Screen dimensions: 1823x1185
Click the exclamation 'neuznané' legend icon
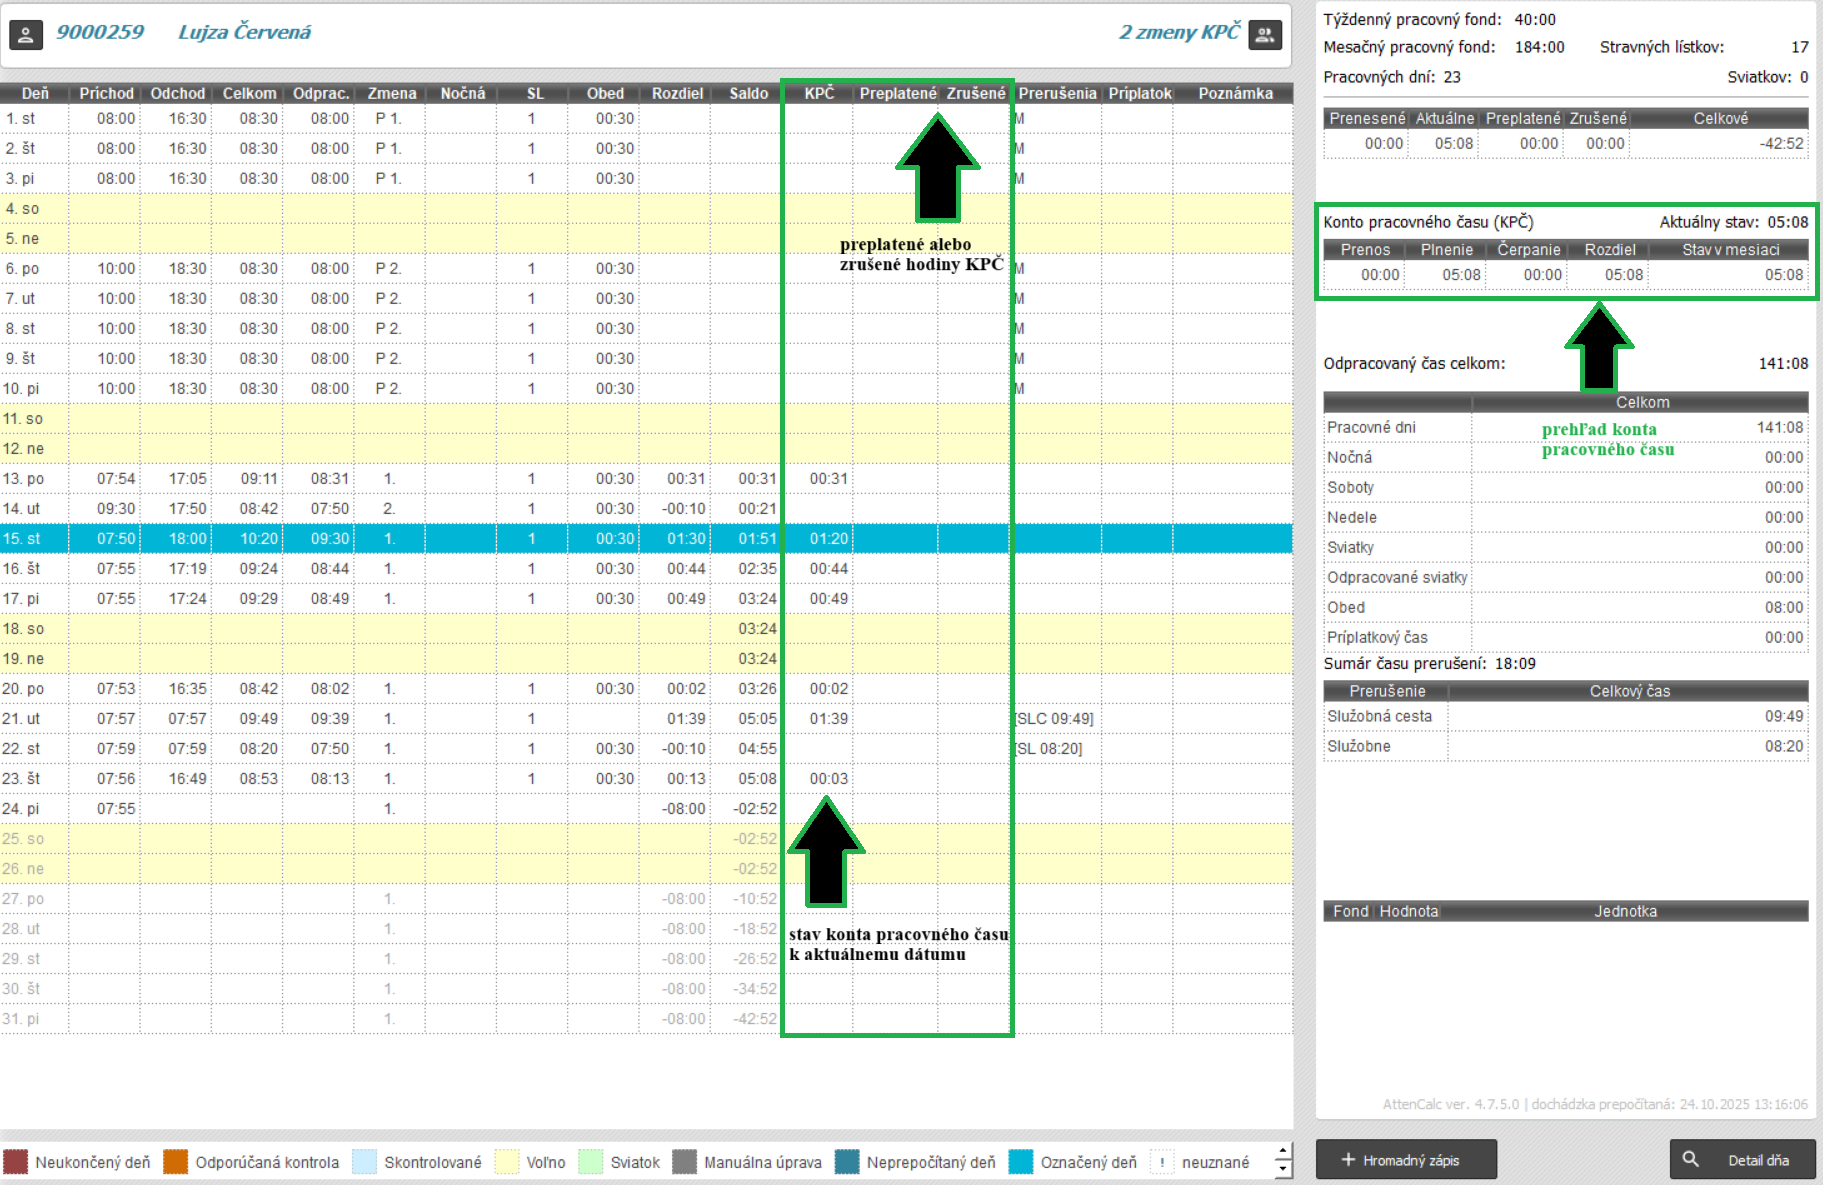tap(1162, 1162)
